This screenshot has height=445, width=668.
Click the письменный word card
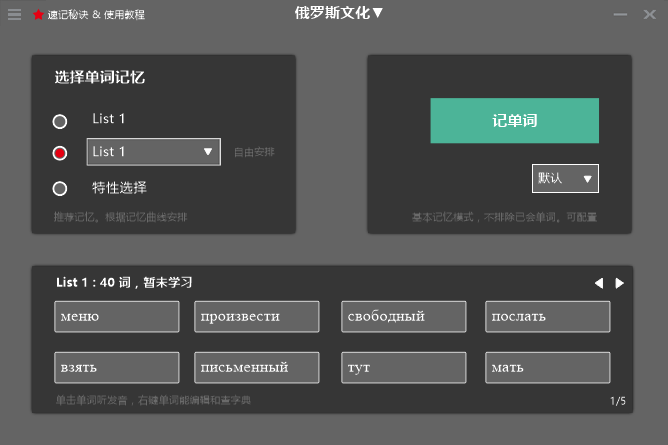[x=257, y=367]
